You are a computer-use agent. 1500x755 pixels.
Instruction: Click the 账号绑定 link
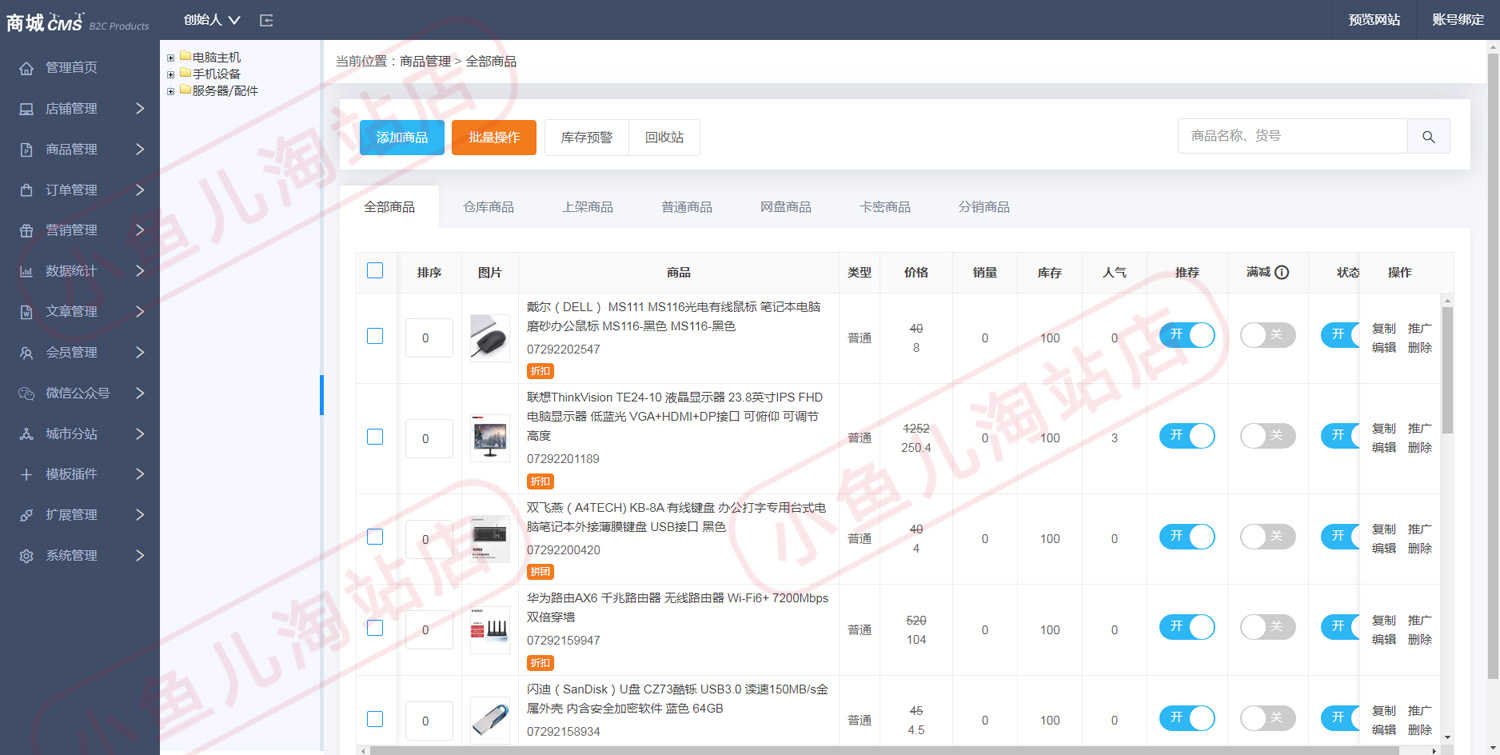click(x=1458, y=20)
